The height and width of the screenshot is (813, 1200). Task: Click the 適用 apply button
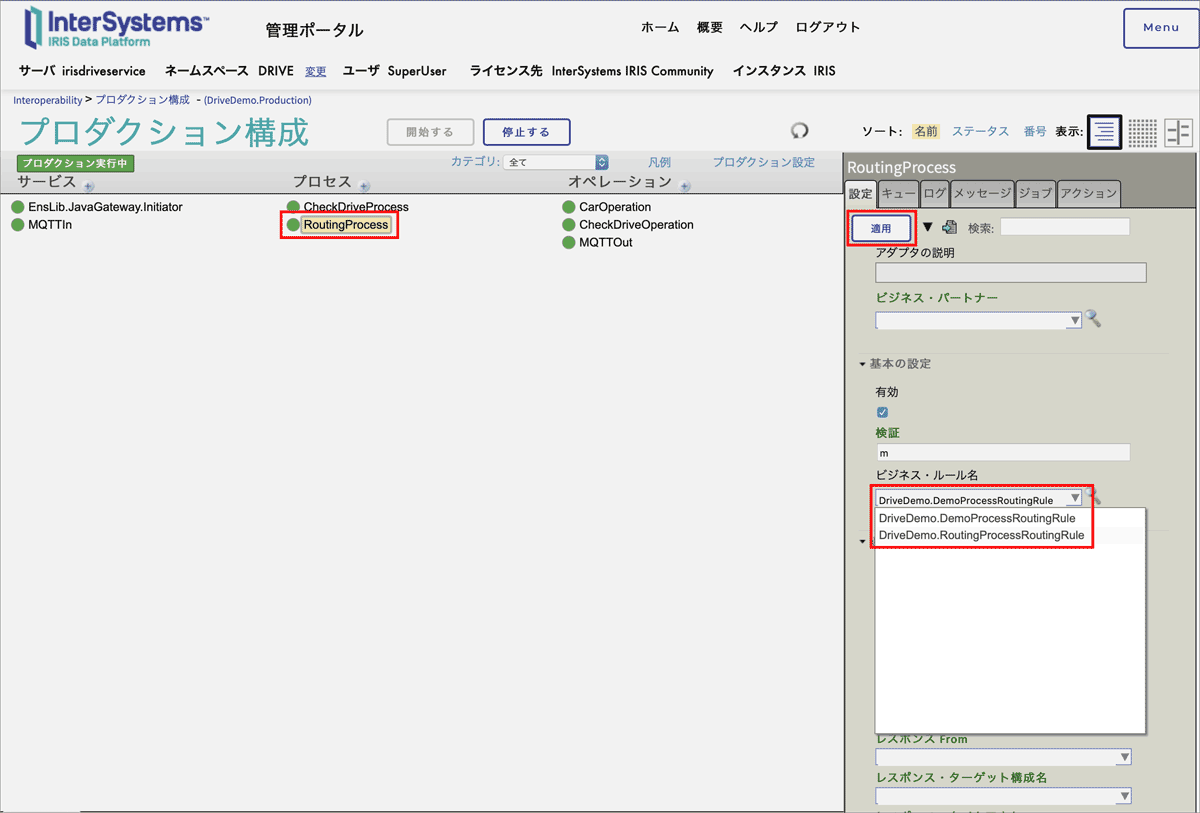tap(881, 229)
